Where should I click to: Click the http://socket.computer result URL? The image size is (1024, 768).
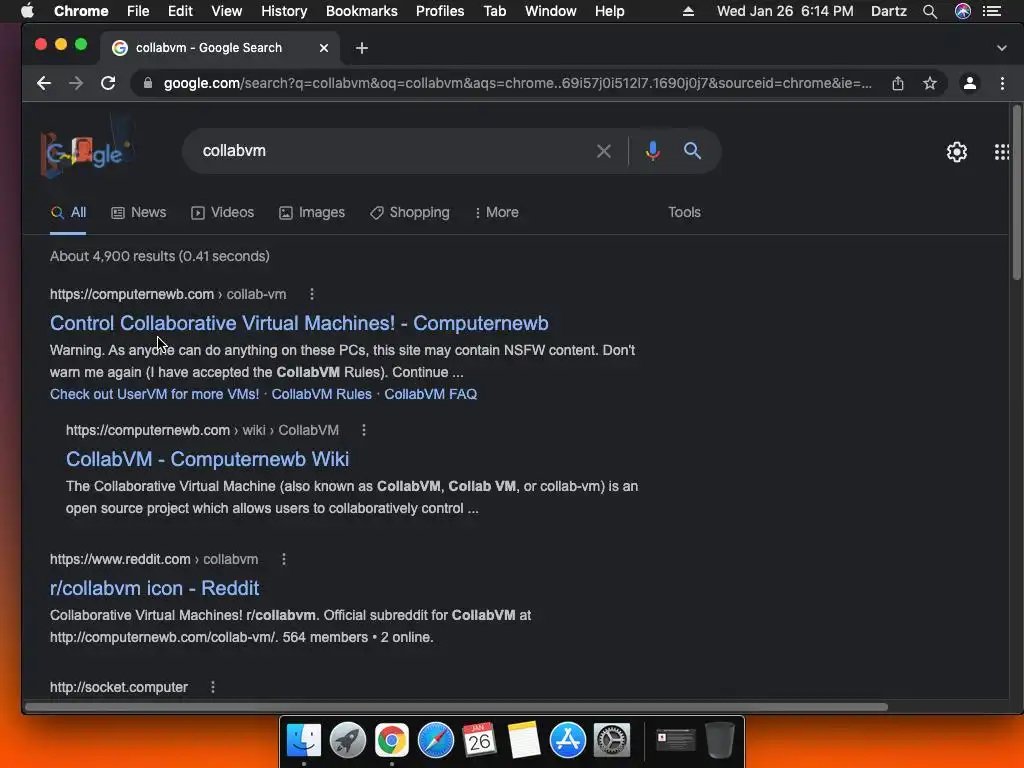(119, 687)
